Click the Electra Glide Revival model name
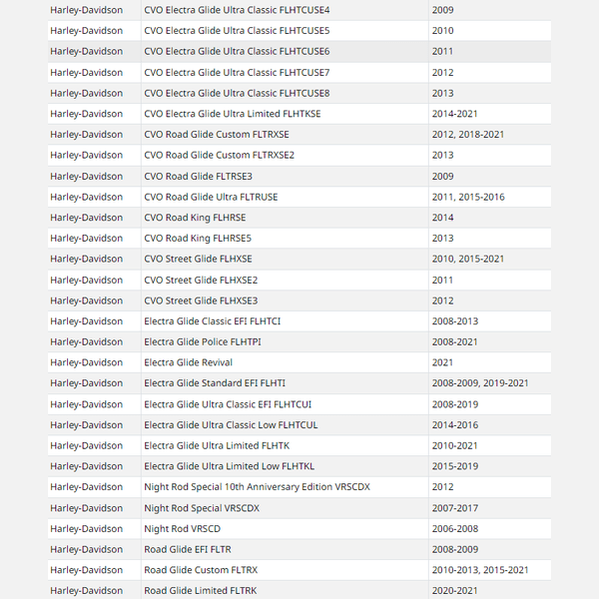Viewport: 599px width, 599px height. pos(188,363)
